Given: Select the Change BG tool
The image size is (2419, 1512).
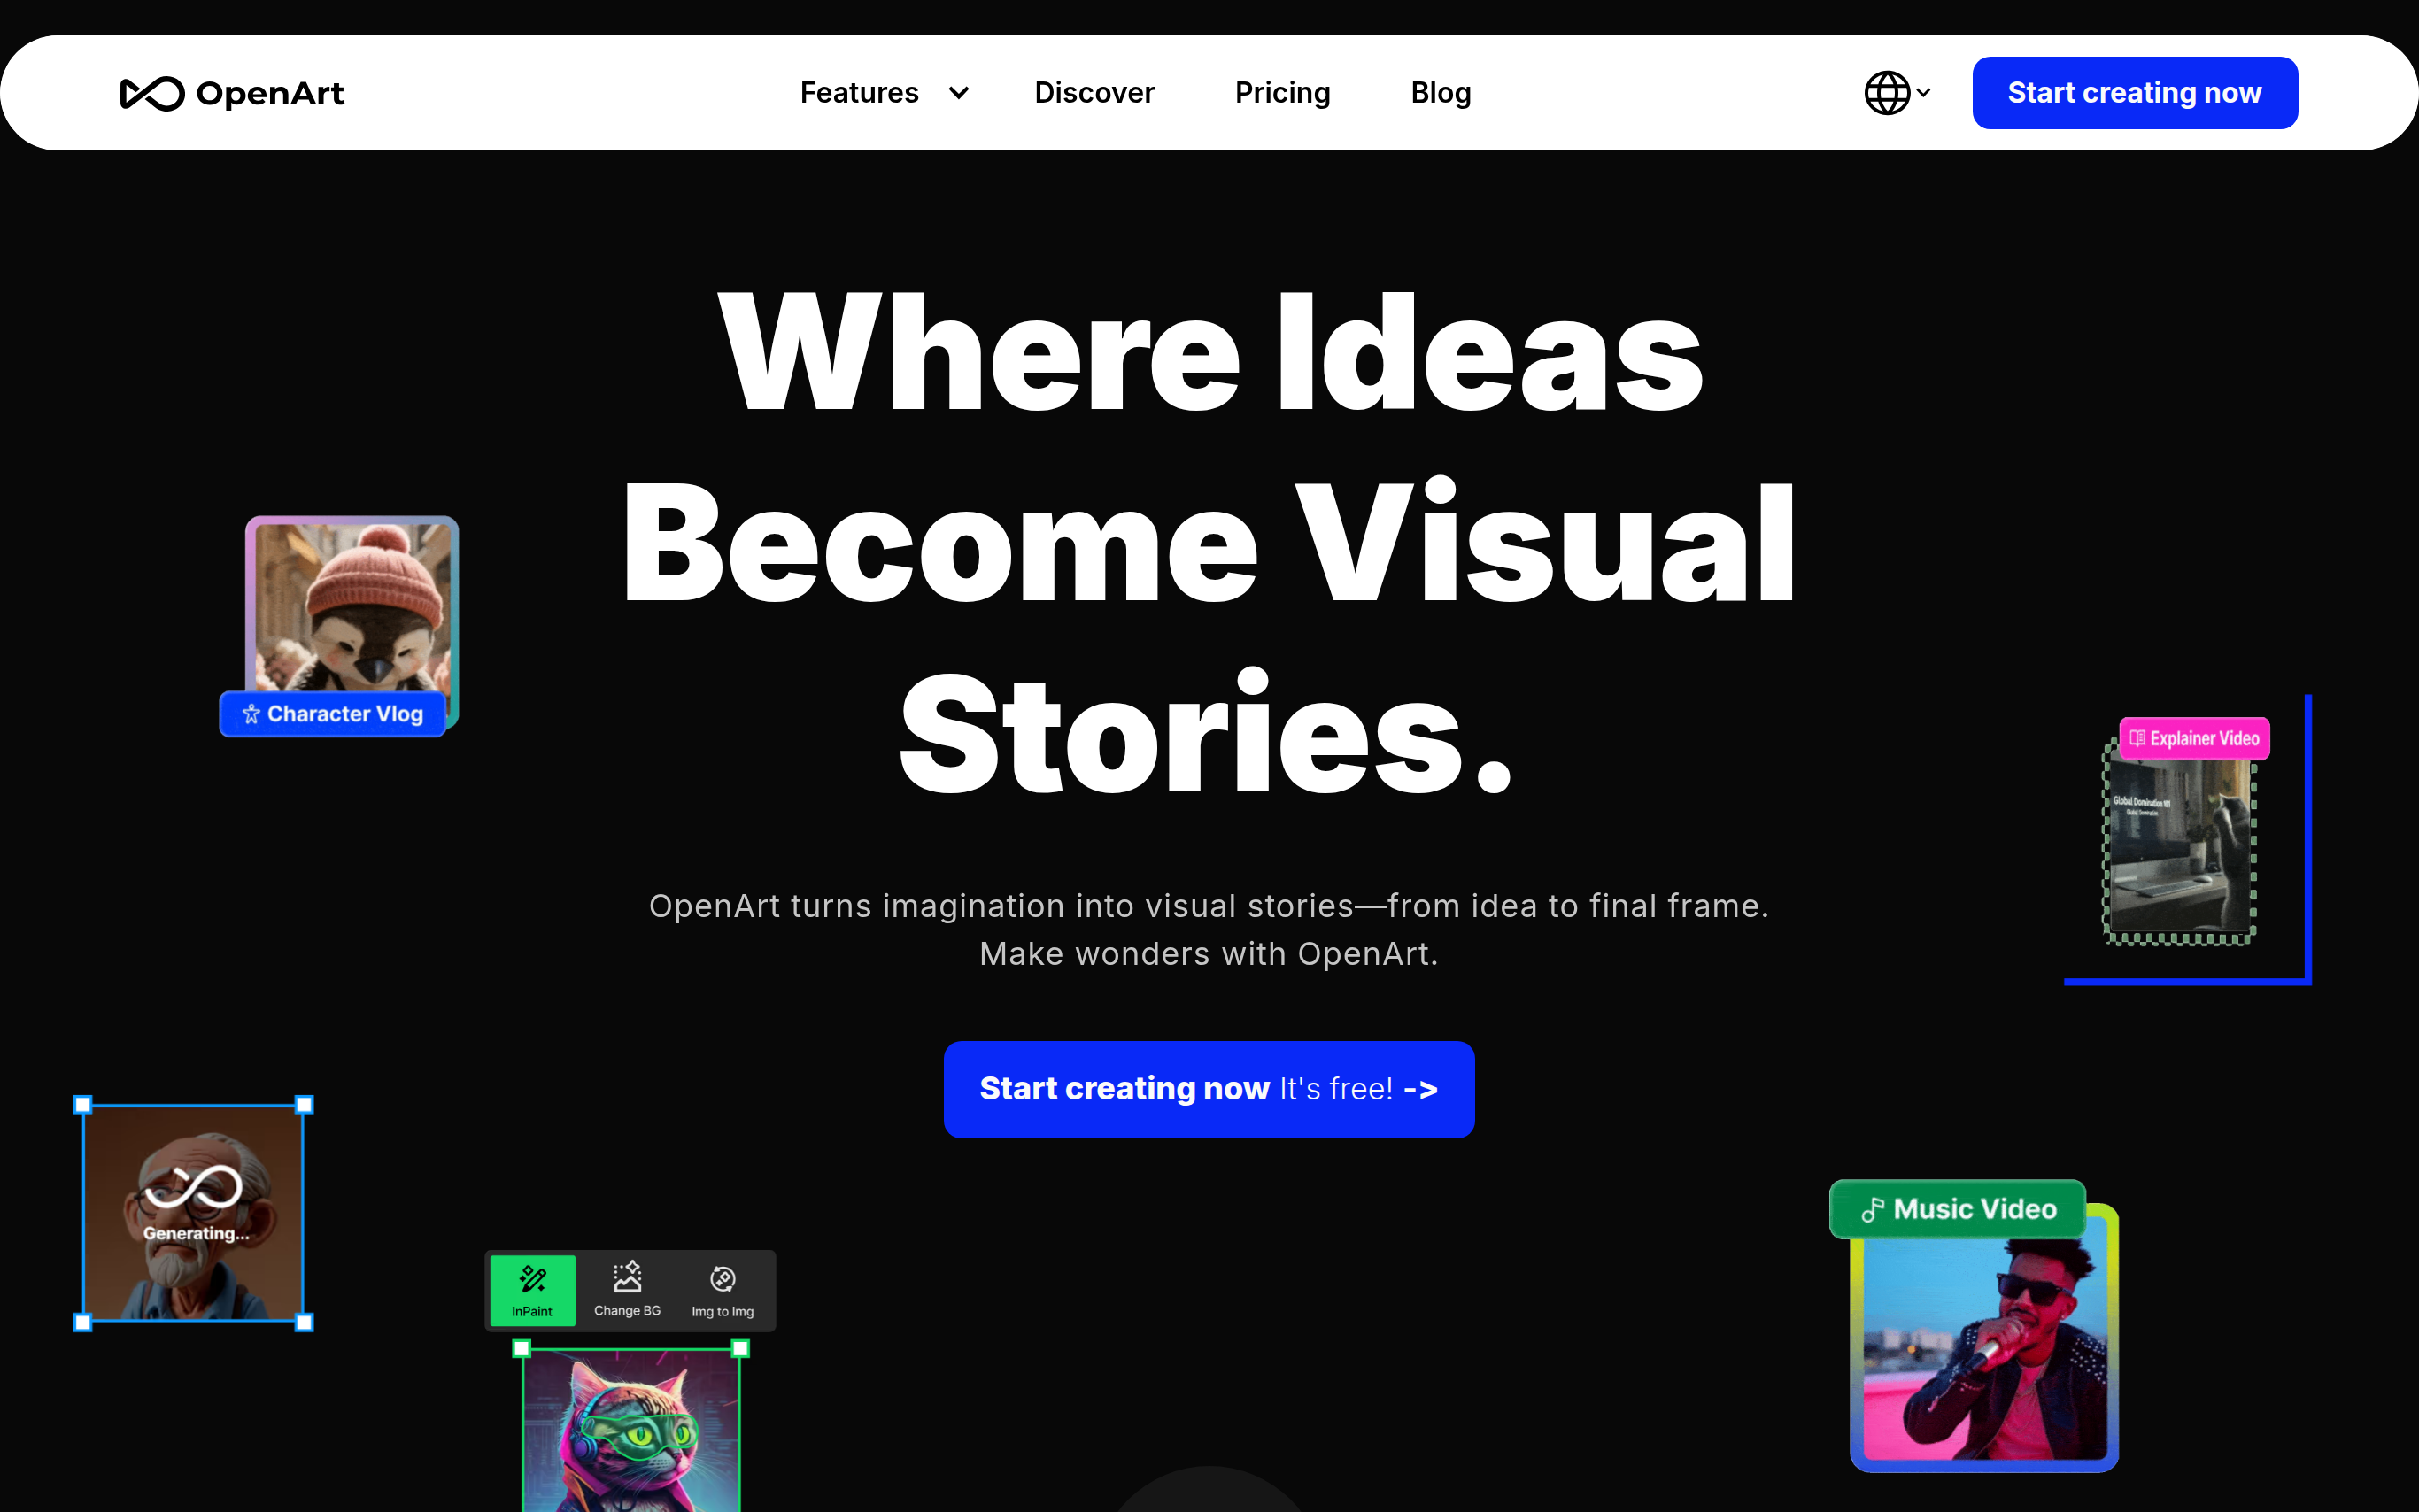Looking at the screenshot, I should [627, 1289].
